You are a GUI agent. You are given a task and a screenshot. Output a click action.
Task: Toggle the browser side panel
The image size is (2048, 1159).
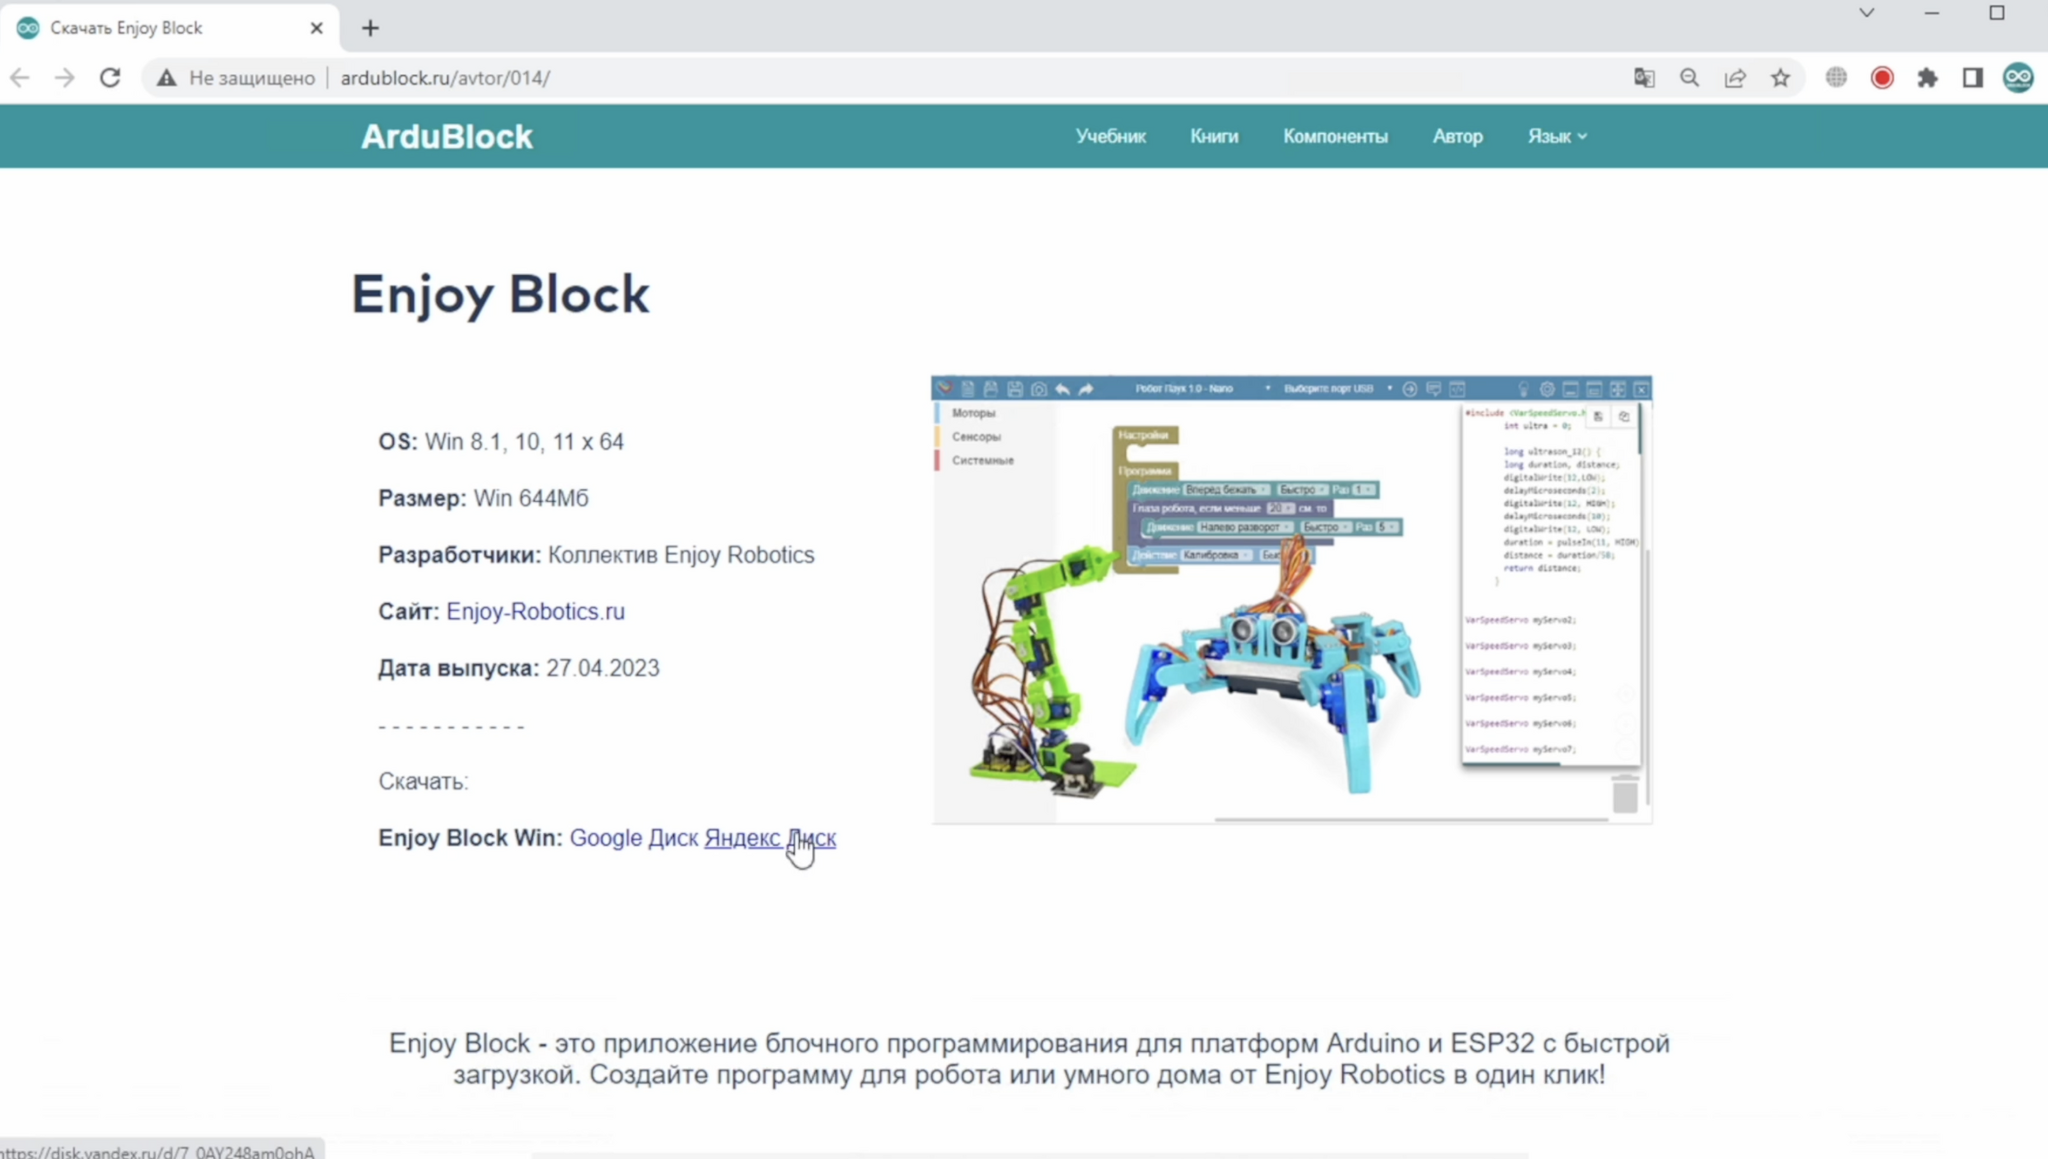(1972, 78)
